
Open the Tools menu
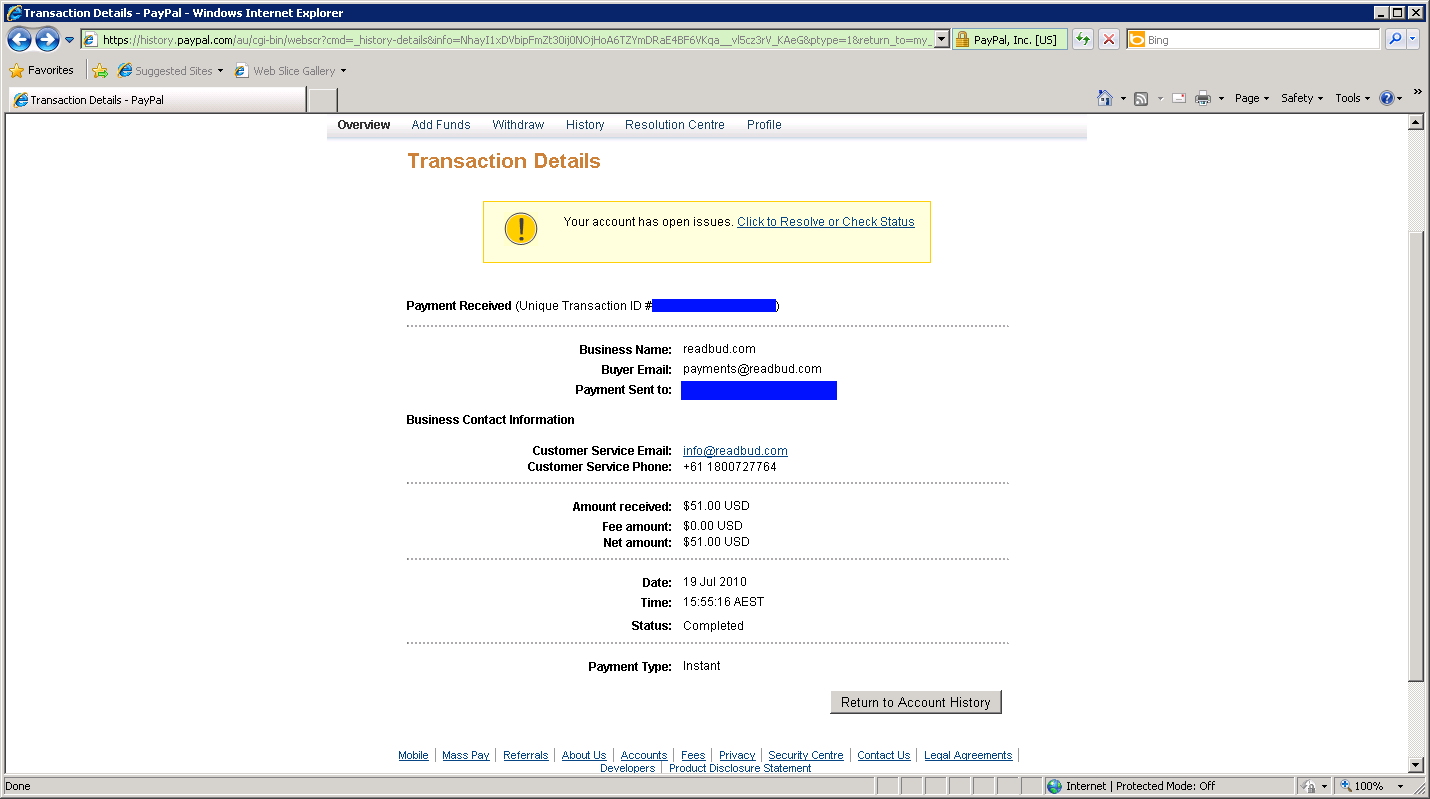click(1353, 98)
